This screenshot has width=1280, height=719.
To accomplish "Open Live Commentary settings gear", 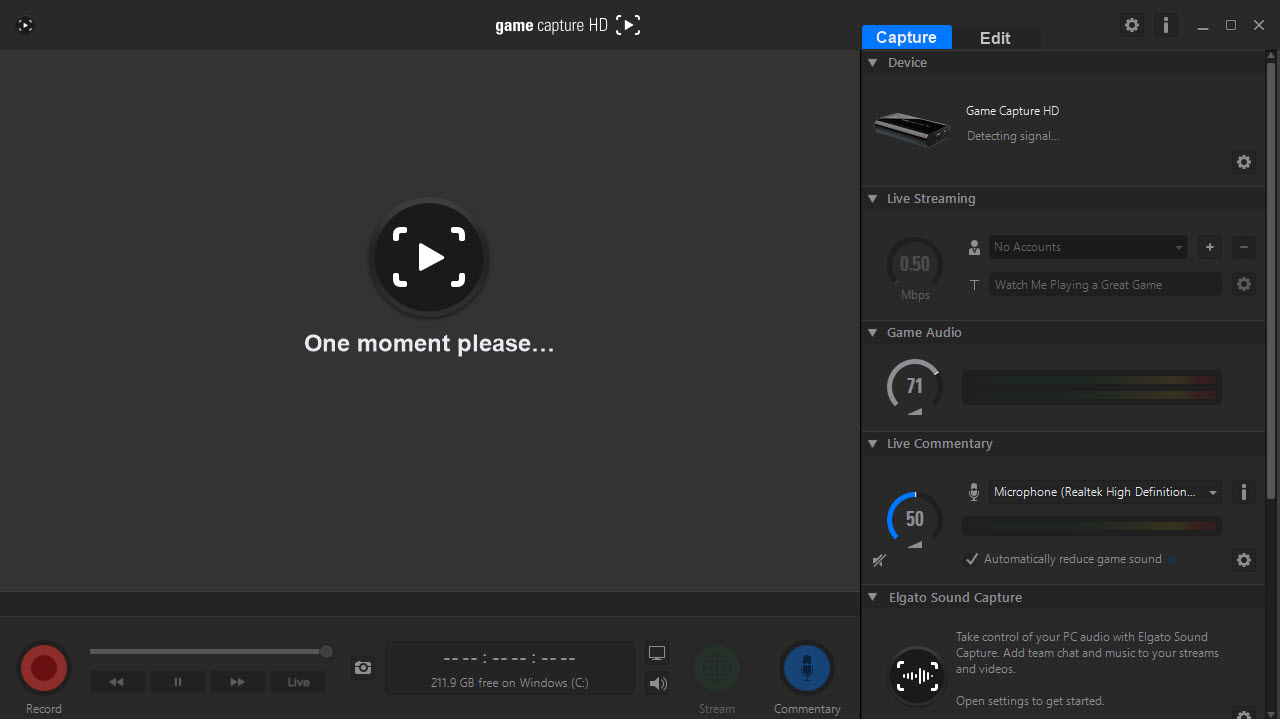I will tap(1244, 560).
